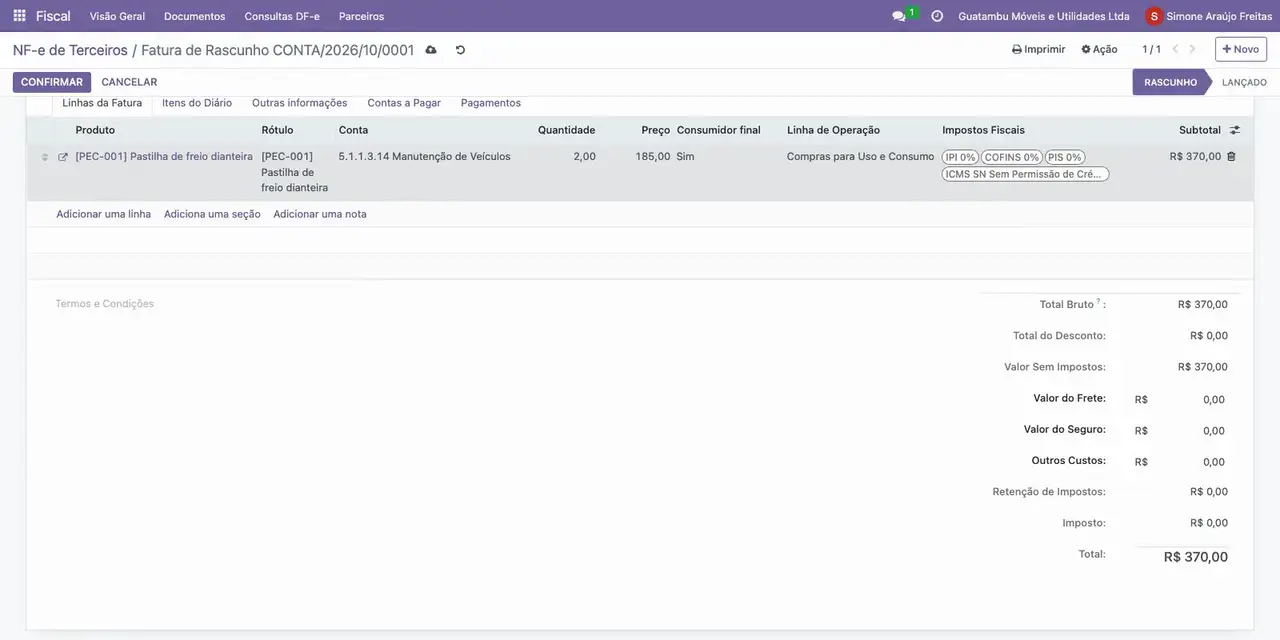Open the external link for PEC-001 line

[x=63, y=157]
